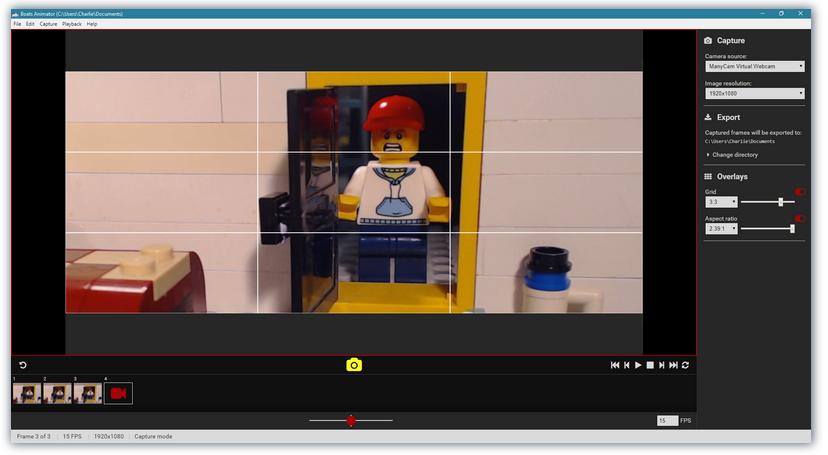The image size is (828, 455).
Task: Click the 'Image resolution:' label
Action: pos(728,83)
